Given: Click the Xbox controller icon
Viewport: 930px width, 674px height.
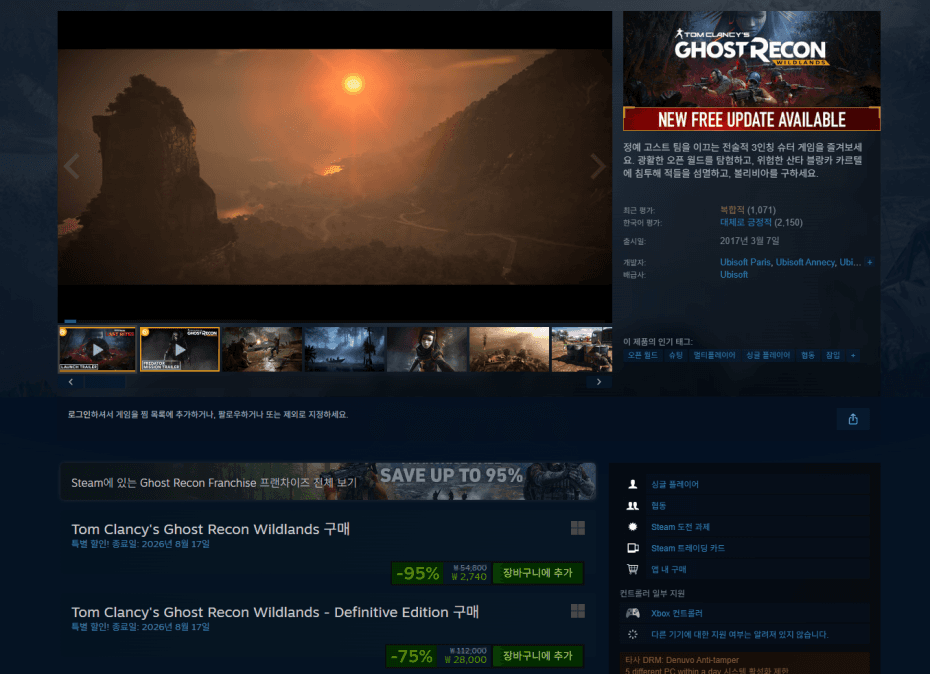Looking at the screenshot, I should (x=633, y=613).
